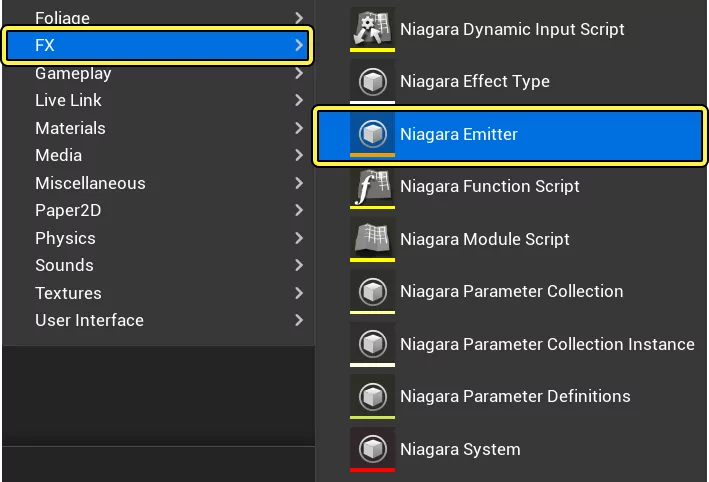Click the Niagara Effect Type cube icon

pyautogui.click(x=372, y=81)
